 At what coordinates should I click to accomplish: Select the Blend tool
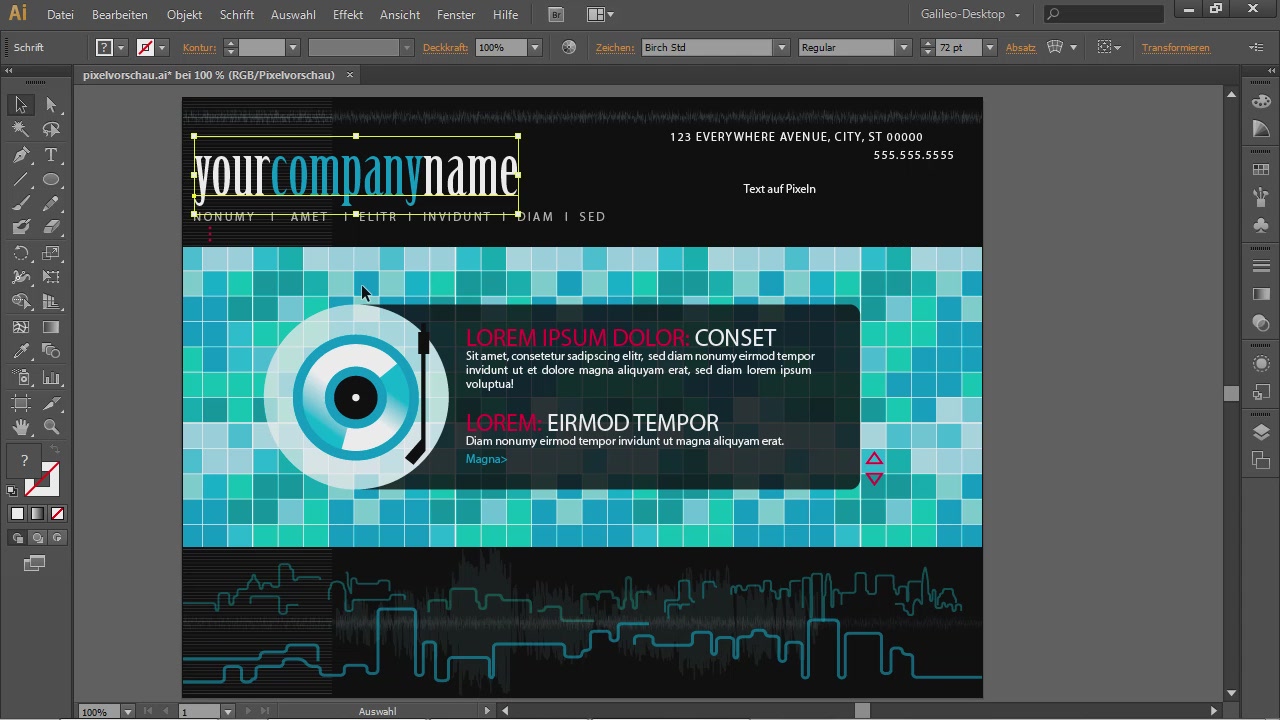point(51,352)
